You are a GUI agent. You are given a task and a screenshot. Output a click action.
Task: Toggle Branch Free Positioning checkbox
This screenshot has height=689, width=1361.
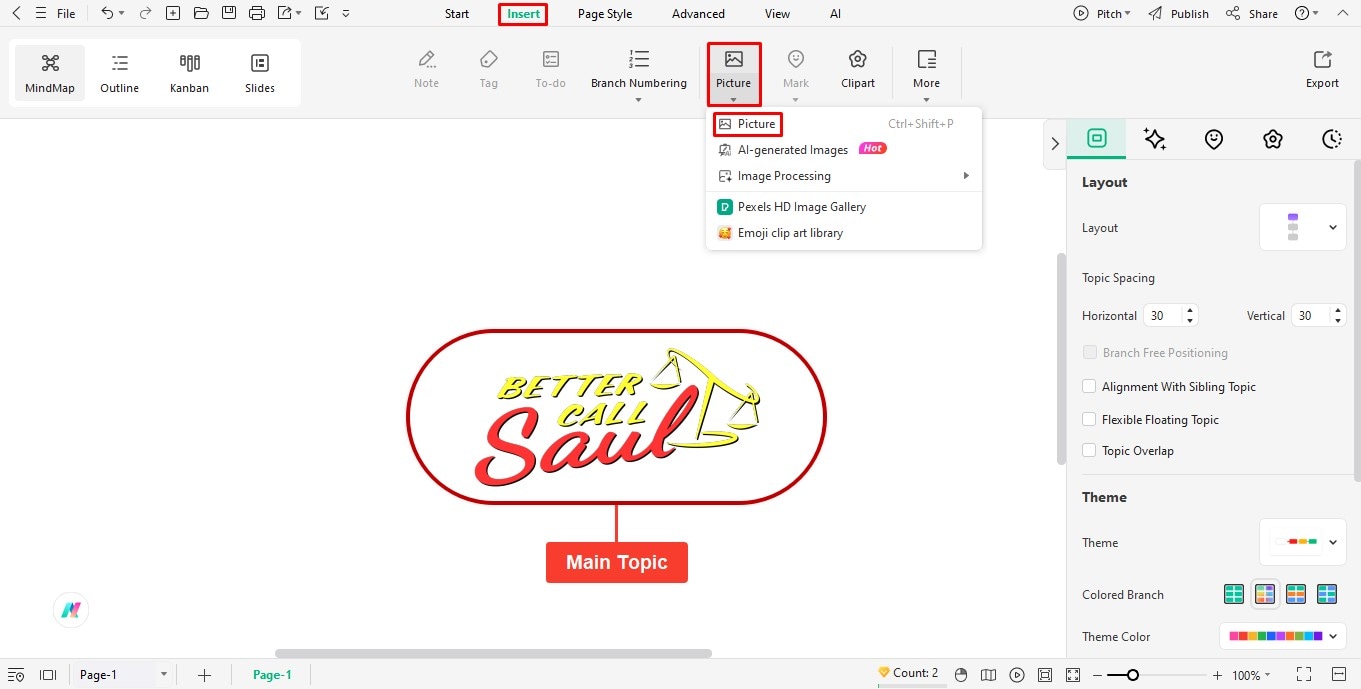tap(1090, 352)
